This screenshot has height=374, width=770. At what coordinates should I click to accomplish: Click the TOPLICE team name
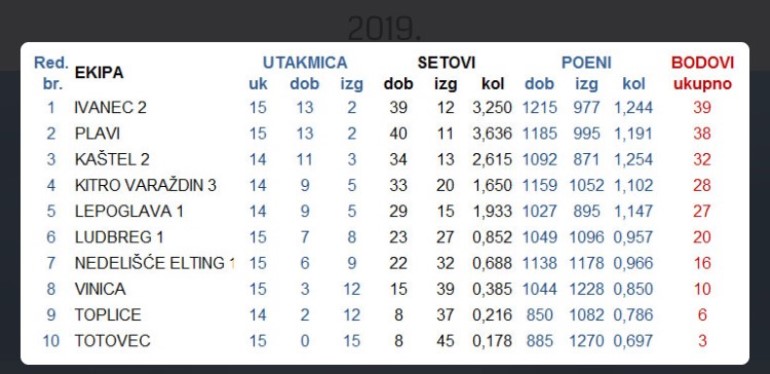click(x=108, y=315)
